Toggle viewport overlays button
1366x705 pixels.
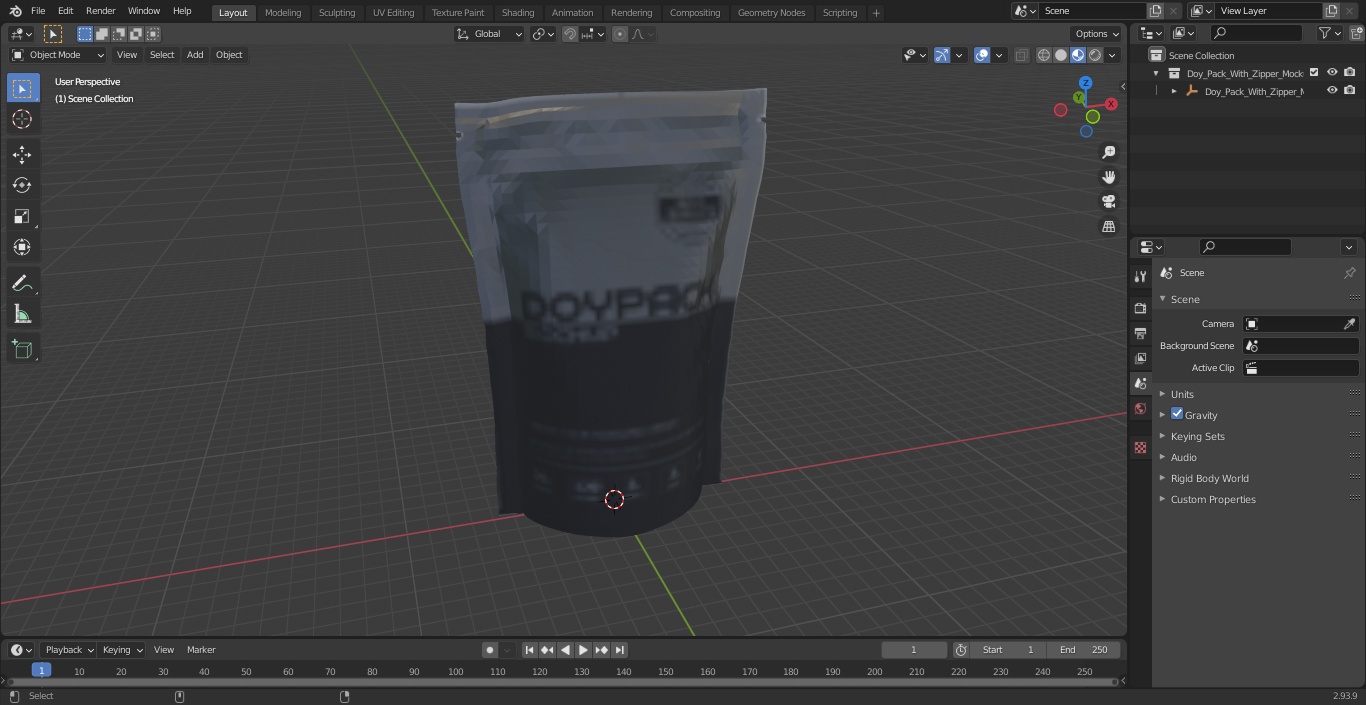(x=982, y=55)
